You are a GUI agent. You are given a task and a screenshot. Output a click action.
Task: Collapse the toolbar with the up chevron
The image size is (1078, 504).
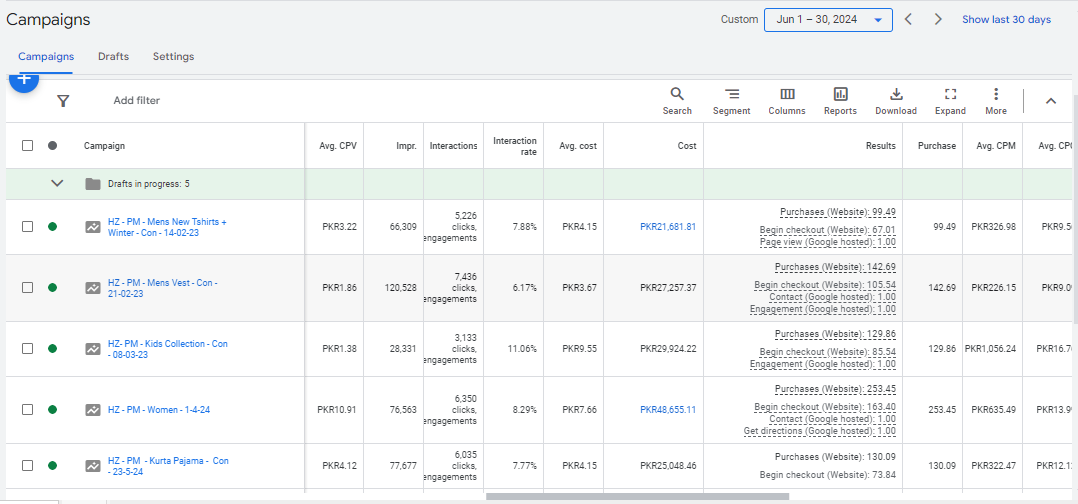click(x=1050, y=101)
